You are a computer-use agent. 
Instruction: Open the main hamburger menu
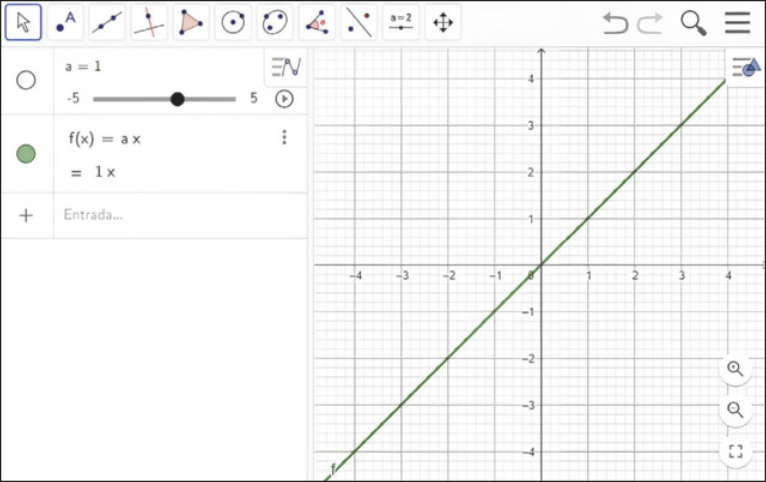(738, 22)
